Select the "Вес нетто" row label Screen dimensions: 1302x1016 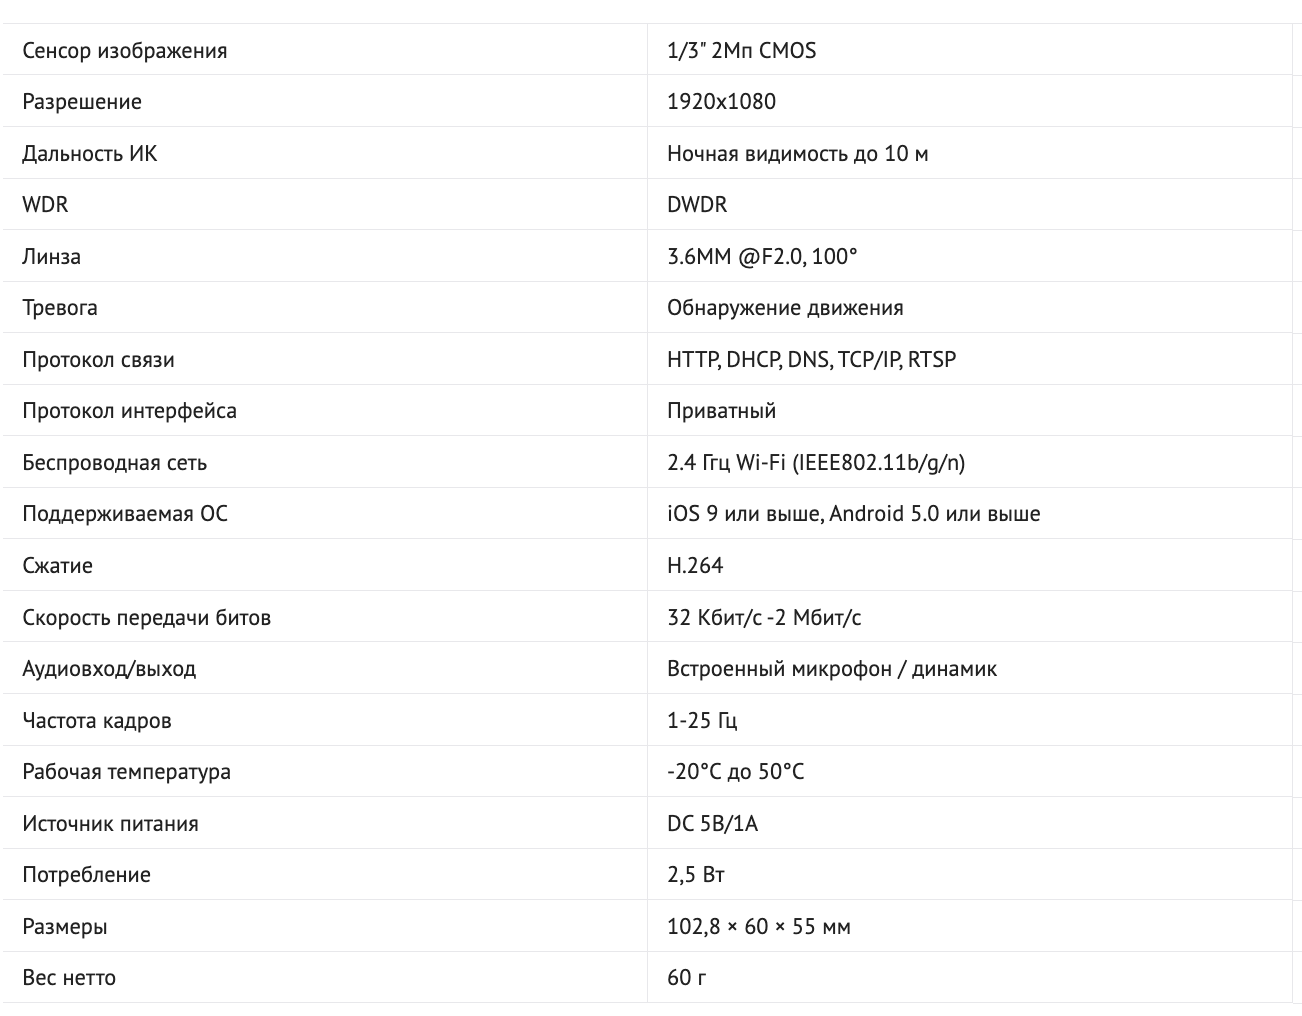click(69, 978)
